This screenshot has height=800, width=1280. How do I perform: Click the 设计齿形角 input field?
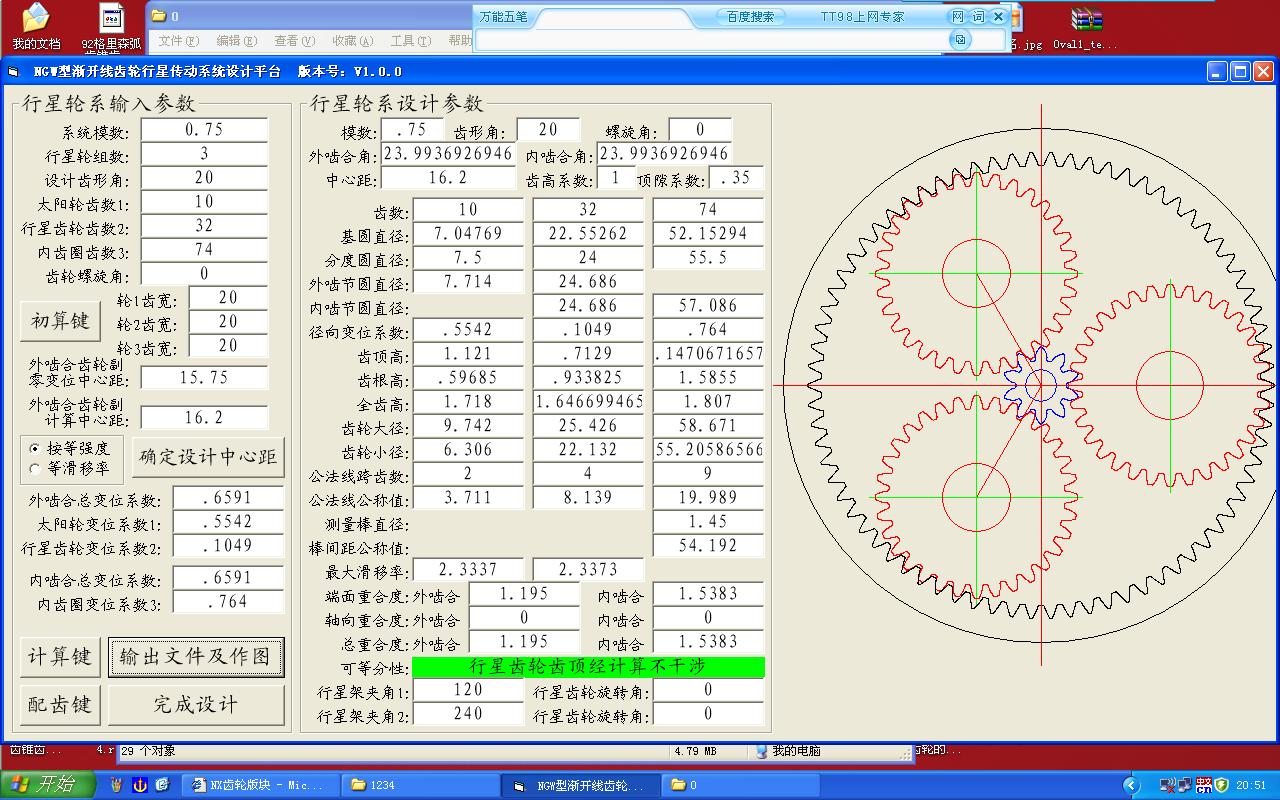coord(204,178)
